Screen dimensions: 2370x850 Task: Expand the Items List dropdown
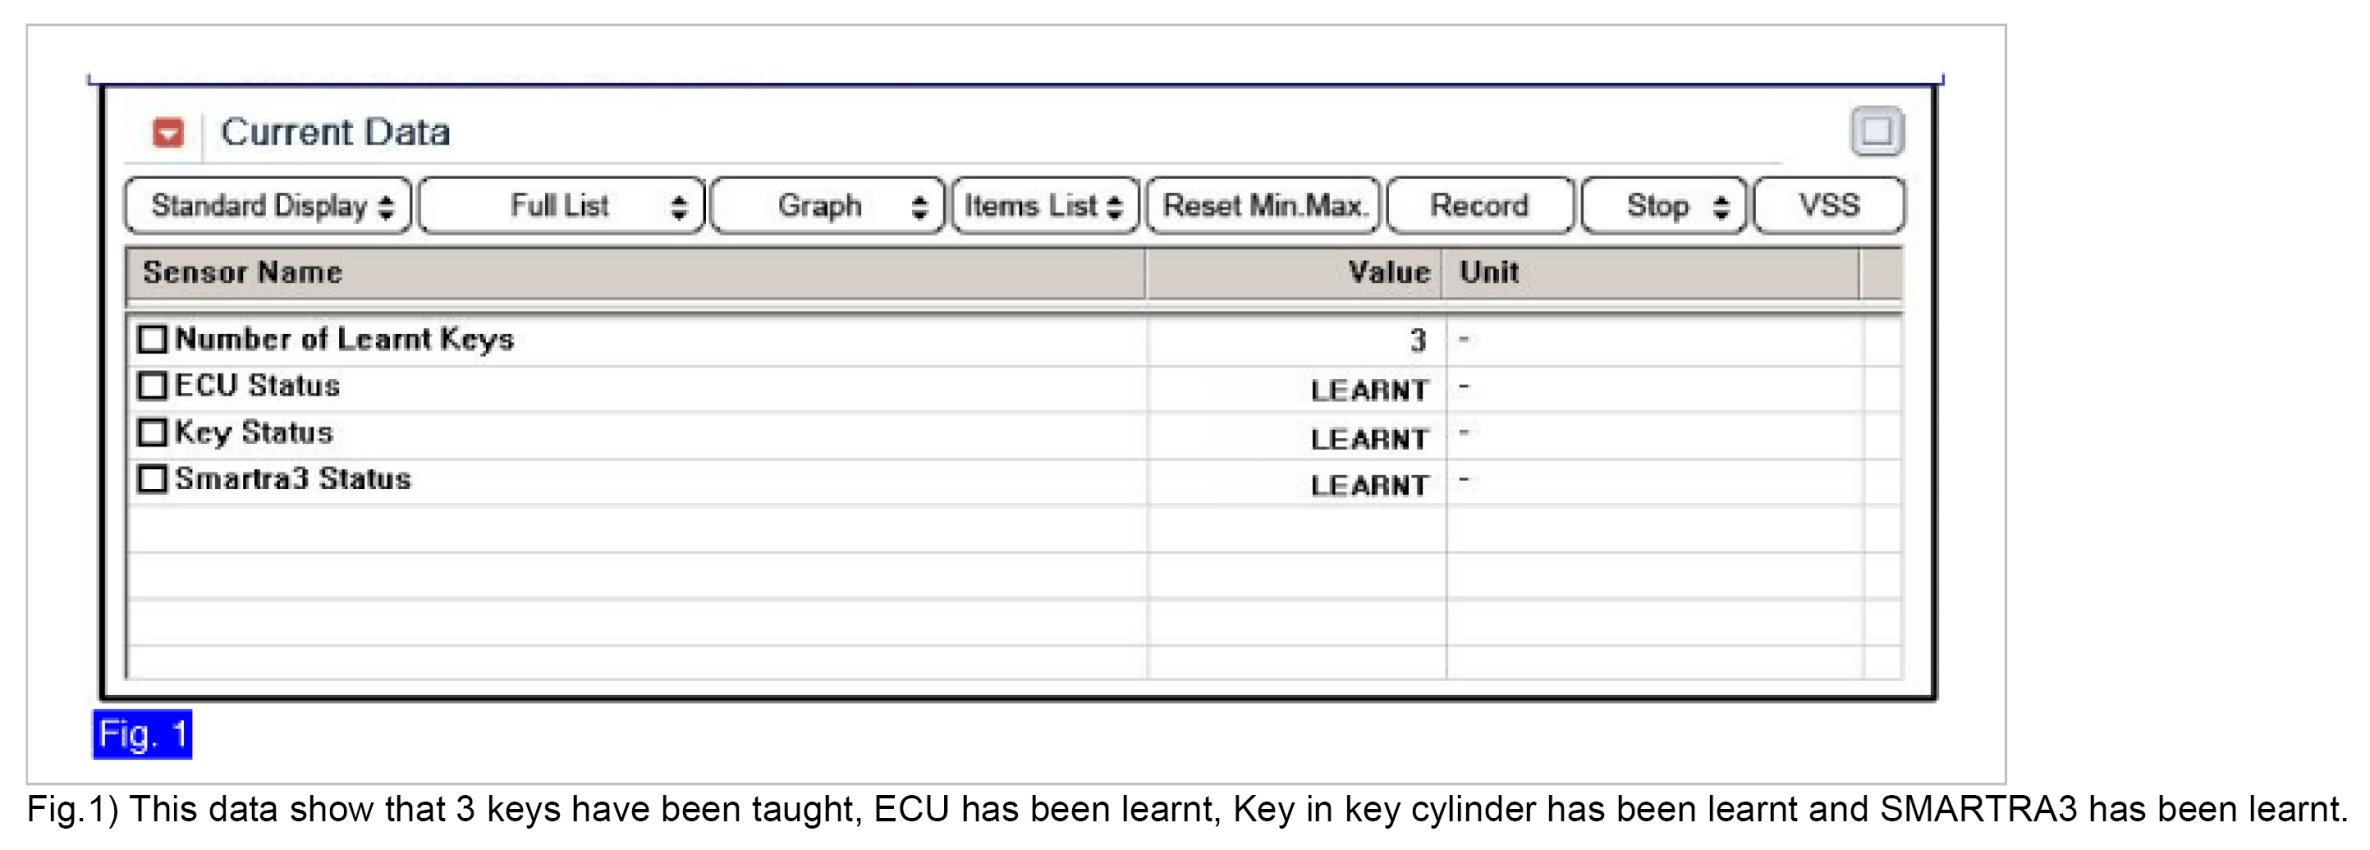(x=1045, y=206)
